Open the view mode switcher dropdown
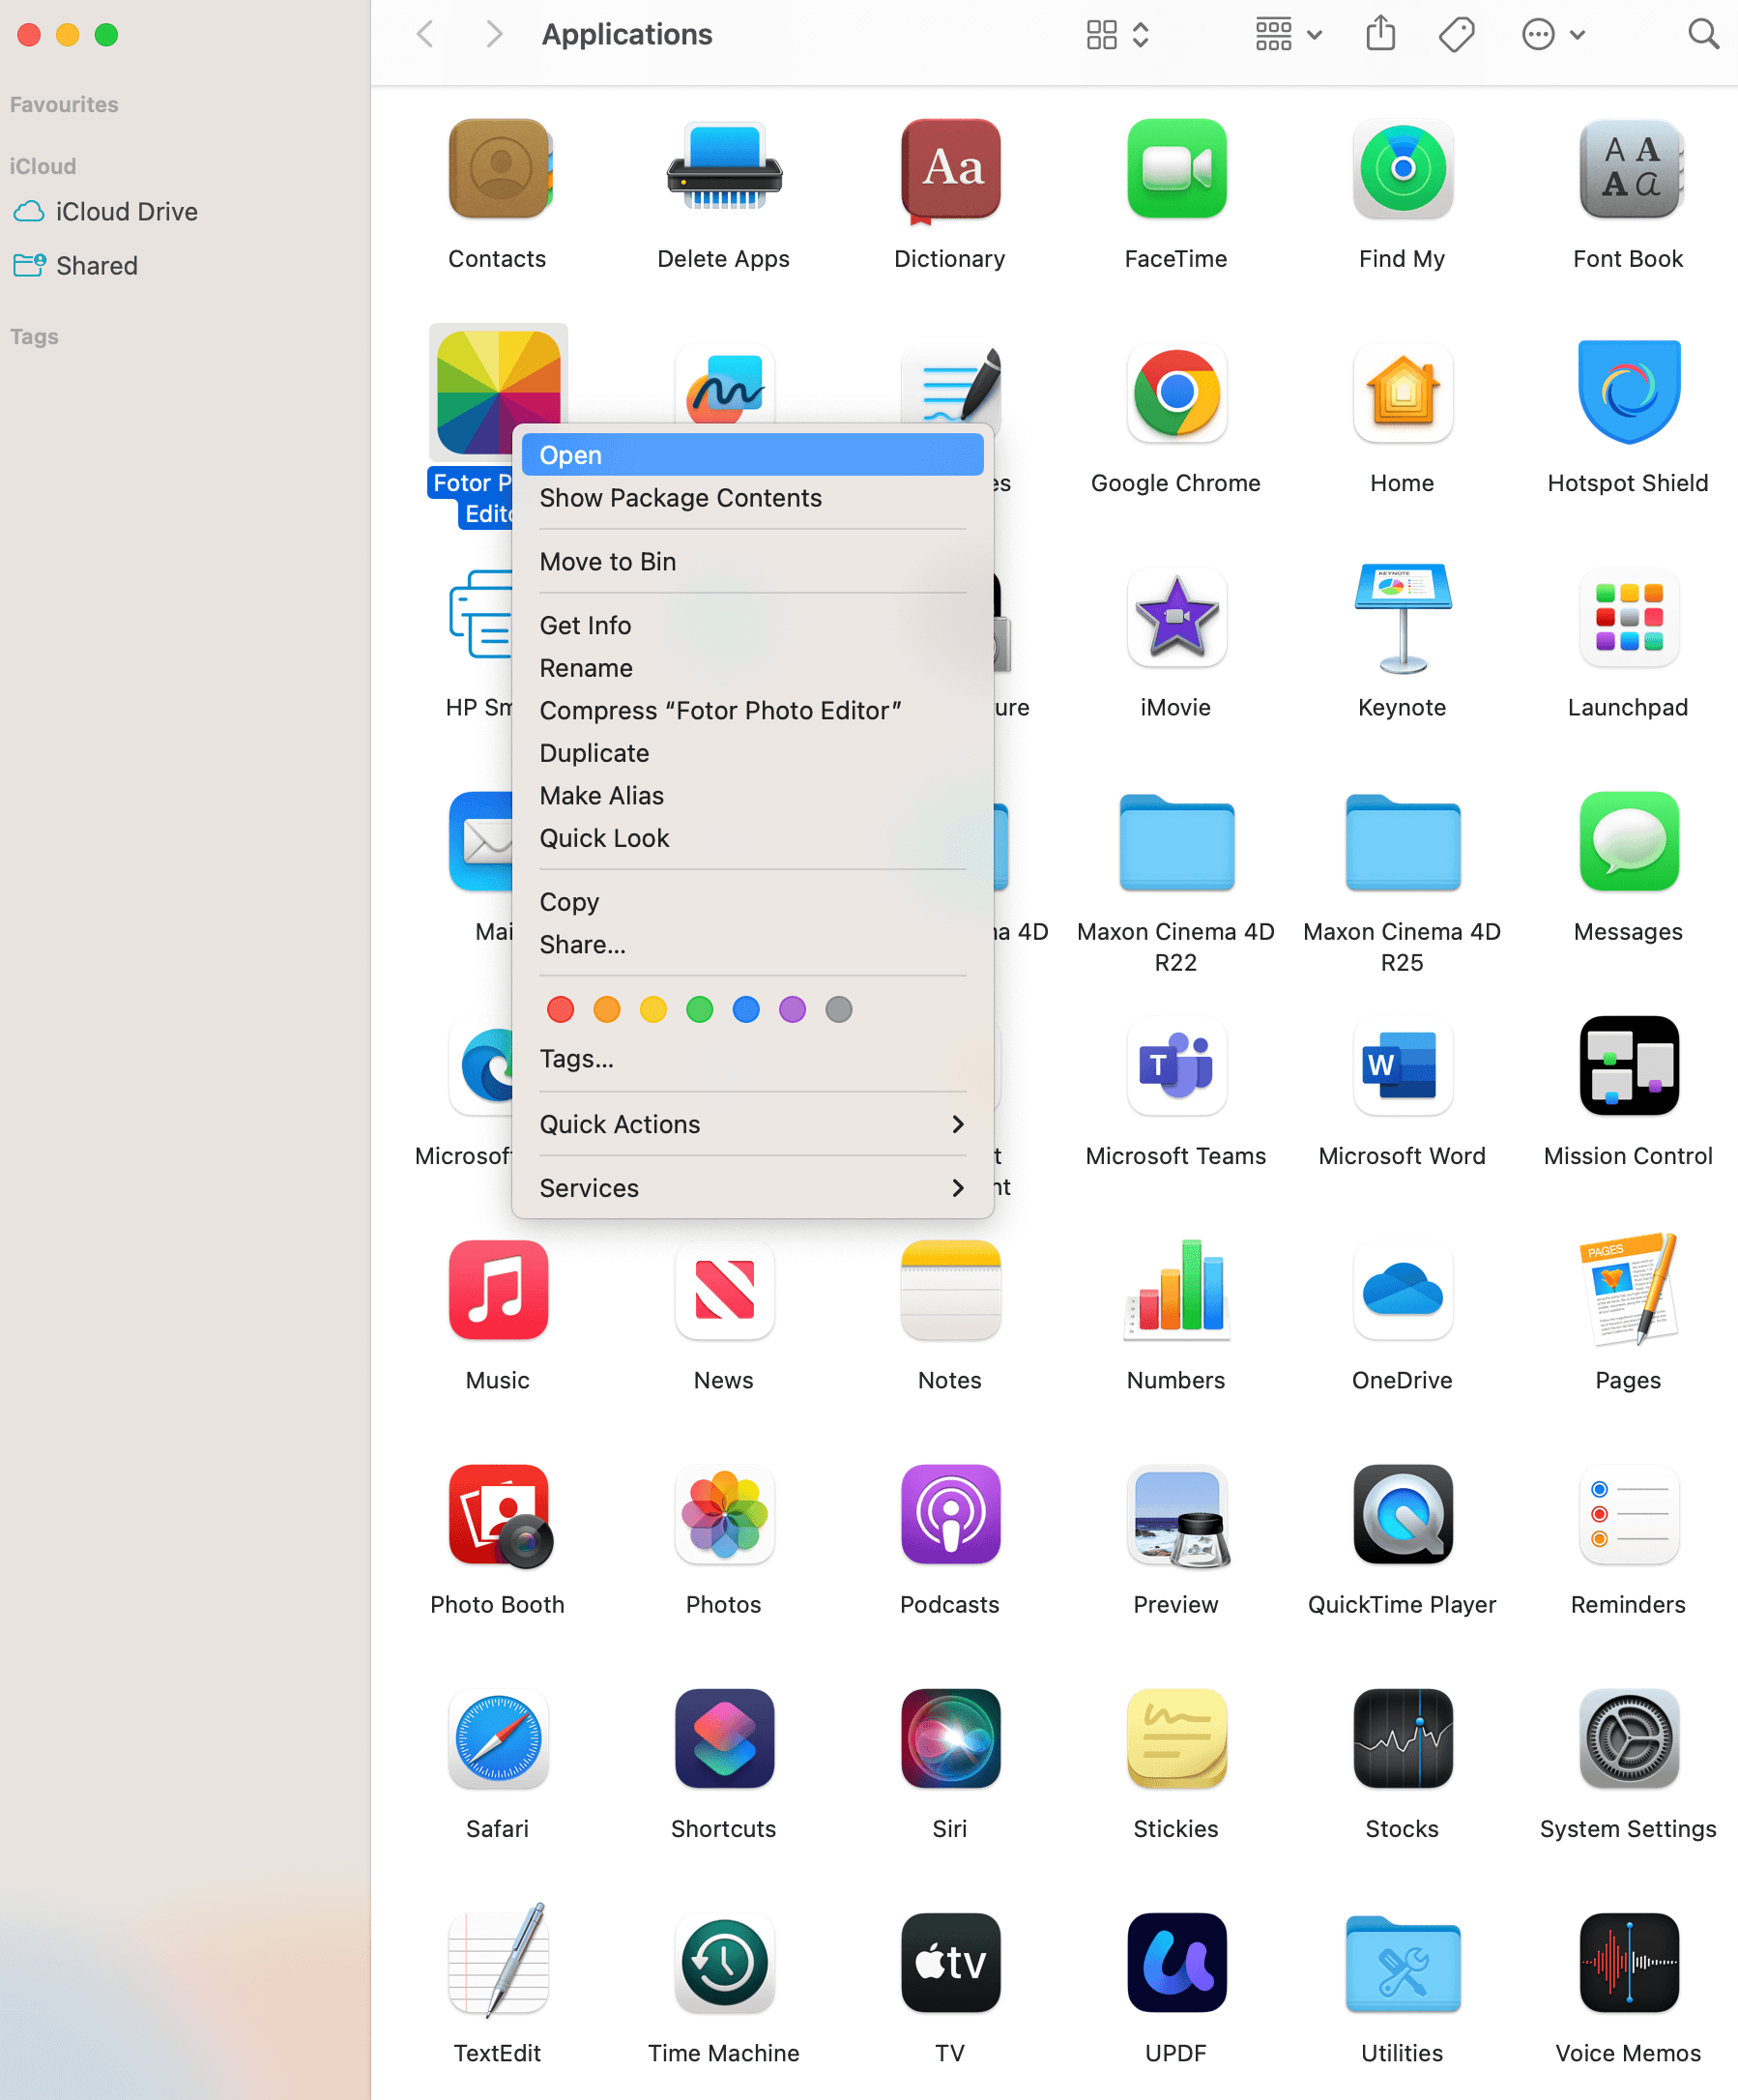 (x=1118, y=35)
